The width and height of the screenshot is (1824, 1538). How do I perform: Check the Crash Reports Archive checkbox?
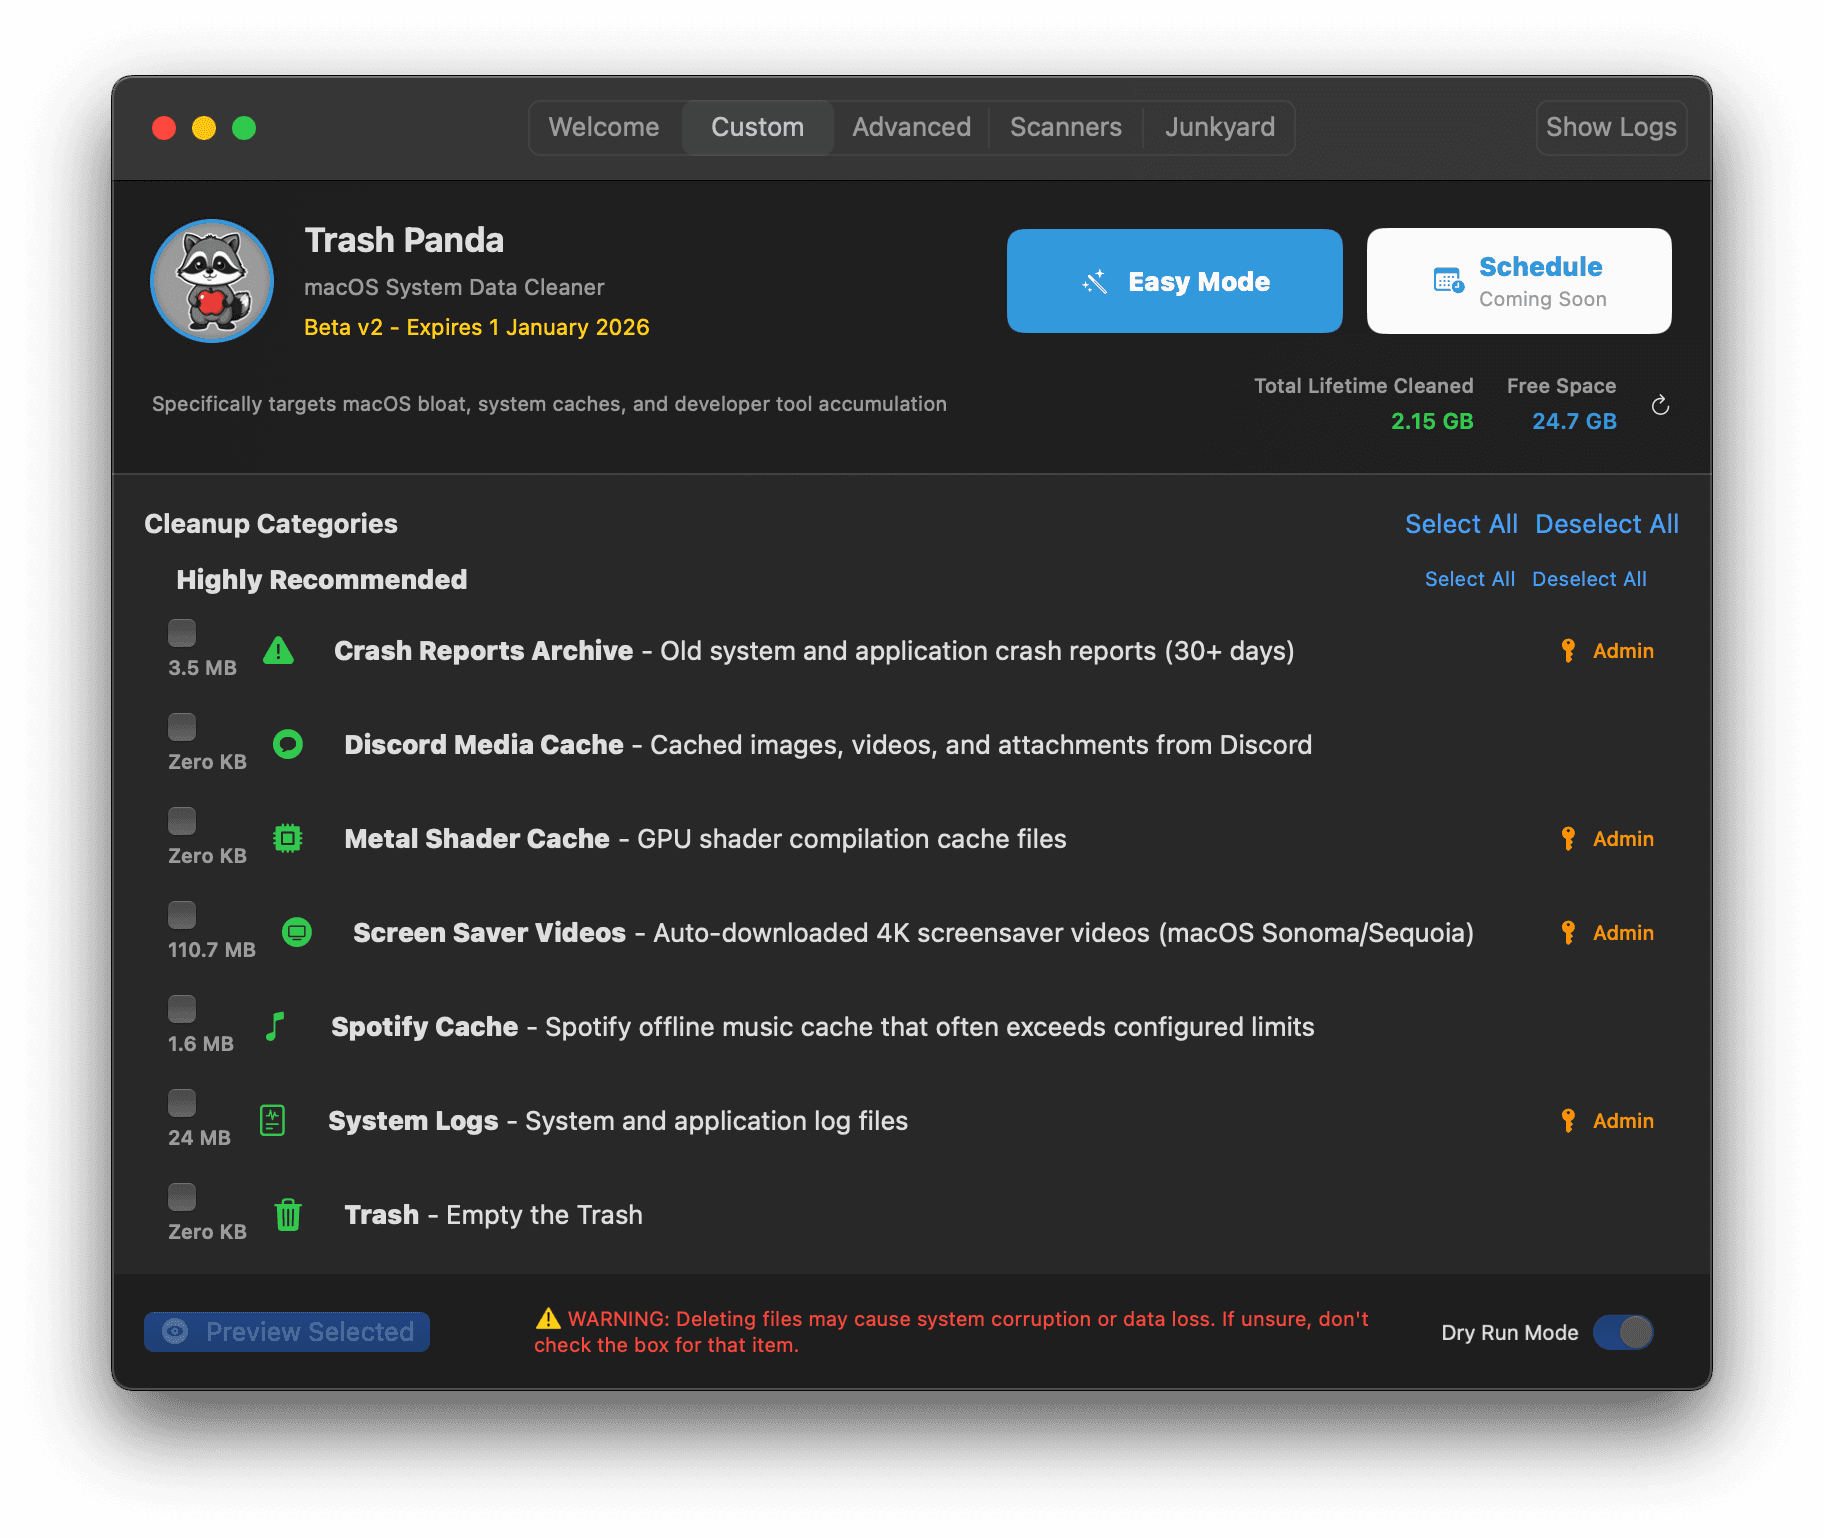point(182,633)
